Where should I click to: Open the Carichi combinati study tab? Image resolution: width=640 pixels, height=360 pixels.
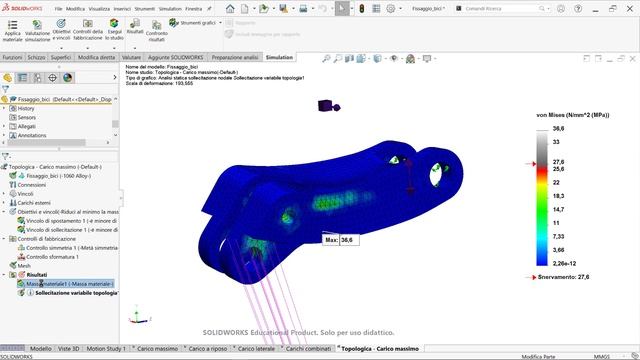point(308,349)
